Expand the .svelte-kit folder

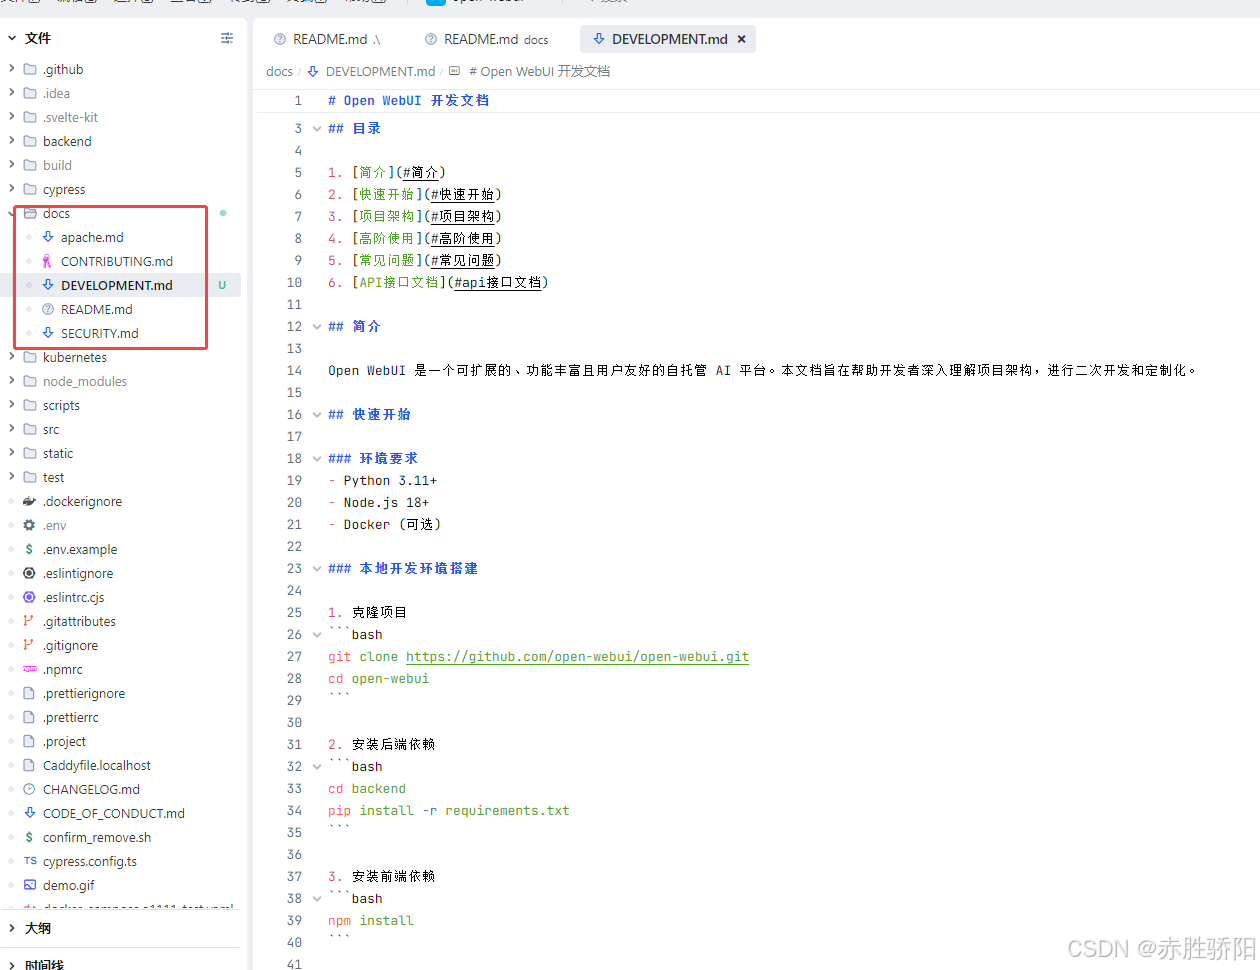tap(12, 117)
